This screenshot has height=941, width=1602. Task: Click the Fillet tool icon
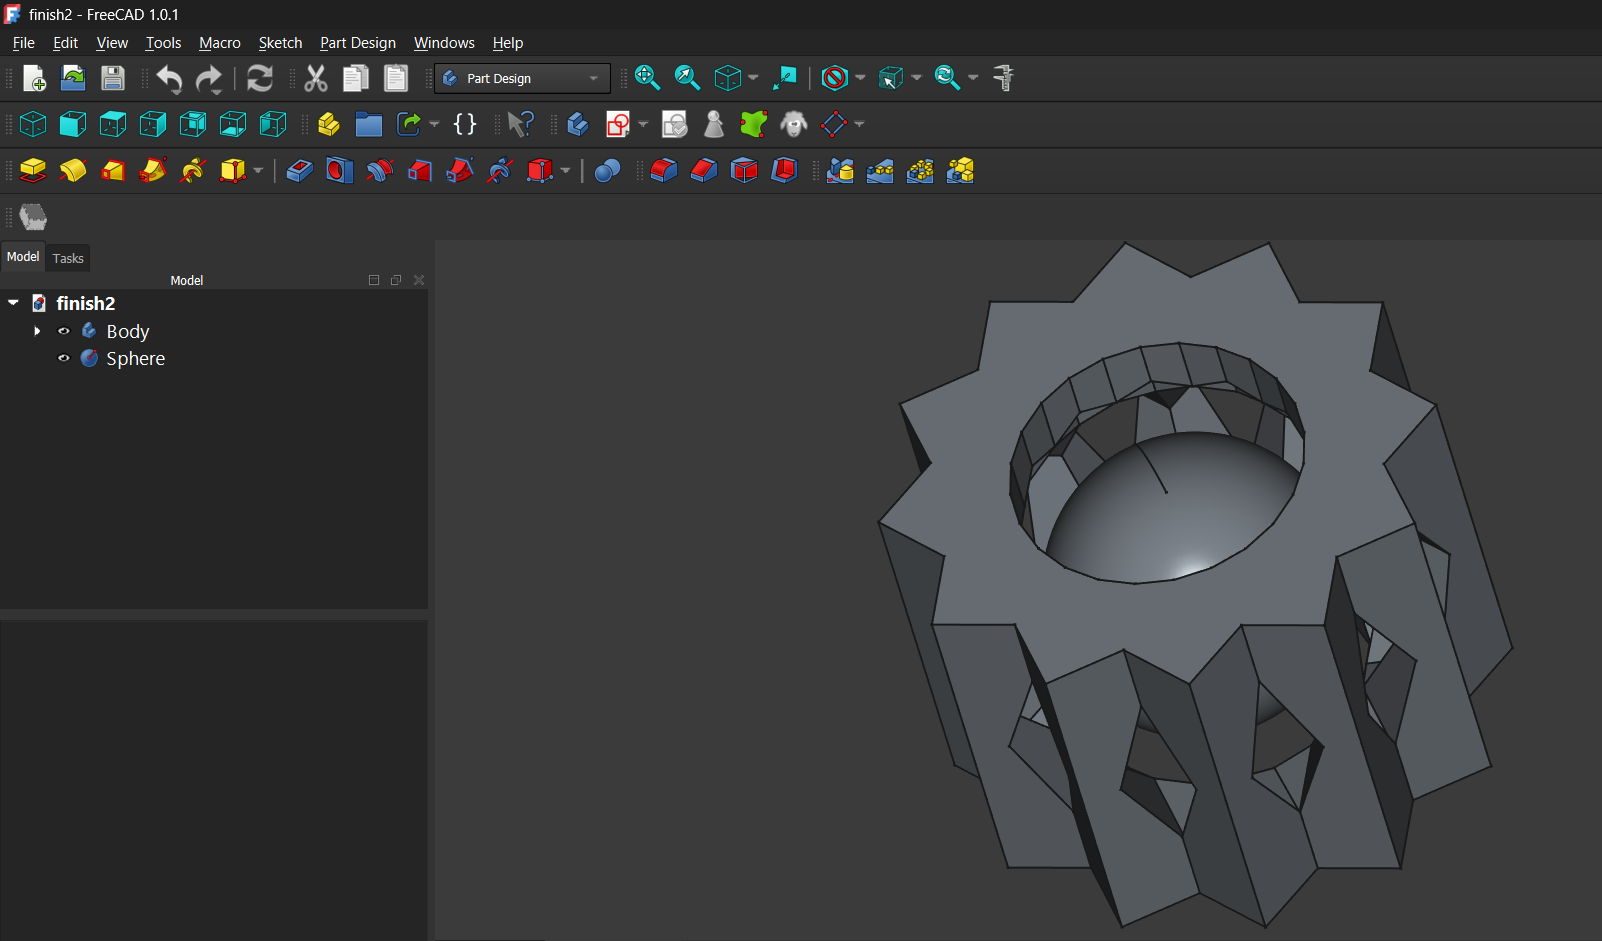pyautogui.click(x=664, y=171)
